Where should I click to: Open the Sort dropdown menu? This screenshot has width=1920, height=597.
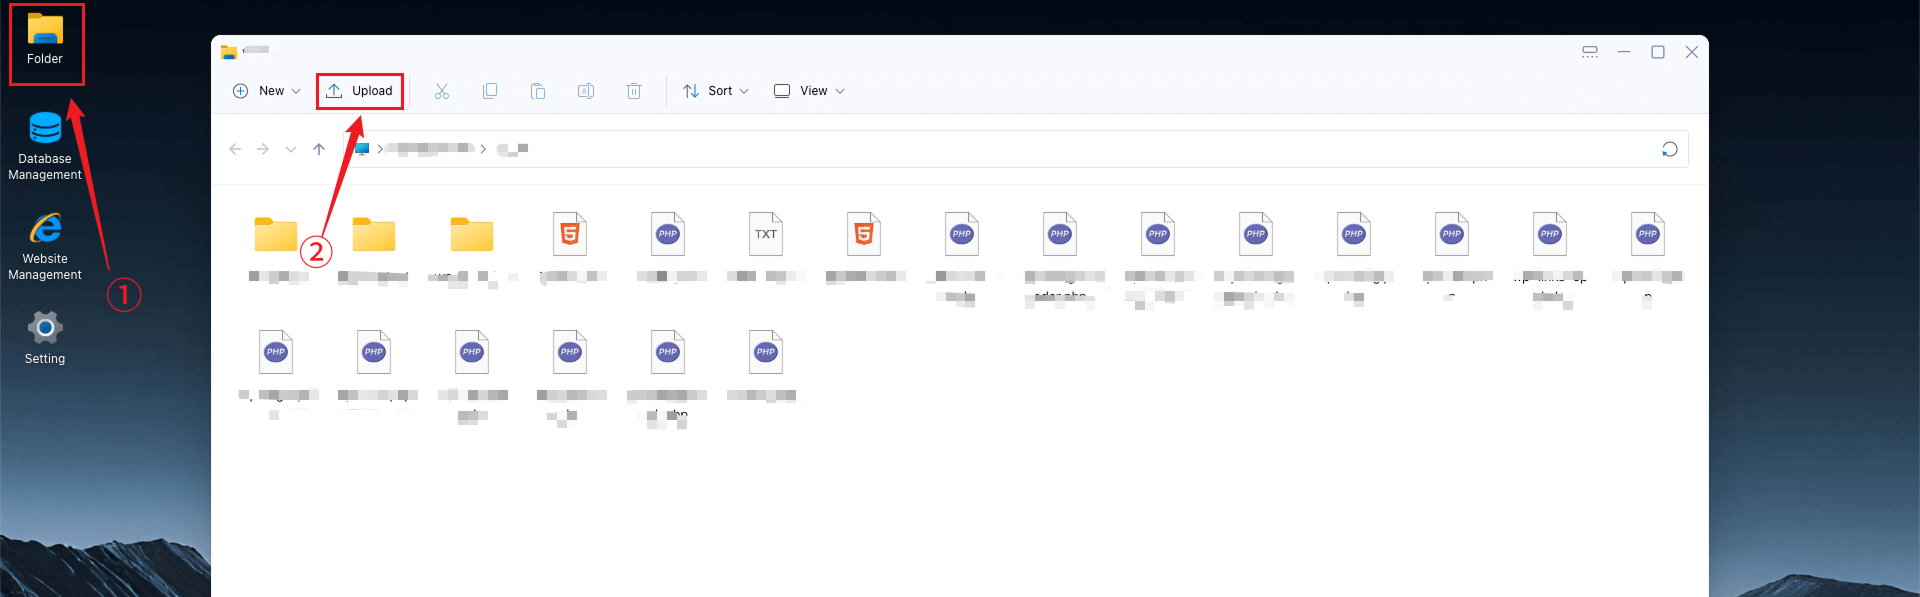[x=716, y=91]
